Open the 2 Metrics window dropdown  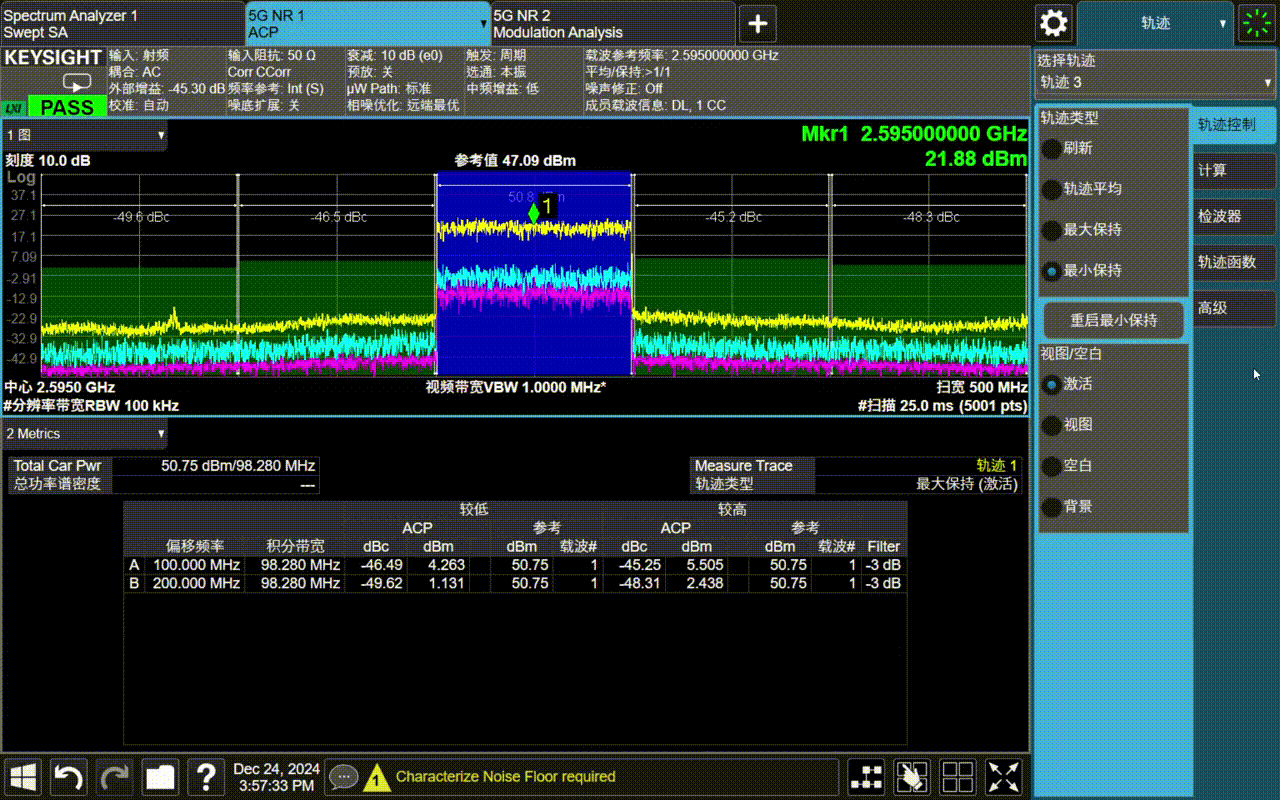(x=85, y=434)
